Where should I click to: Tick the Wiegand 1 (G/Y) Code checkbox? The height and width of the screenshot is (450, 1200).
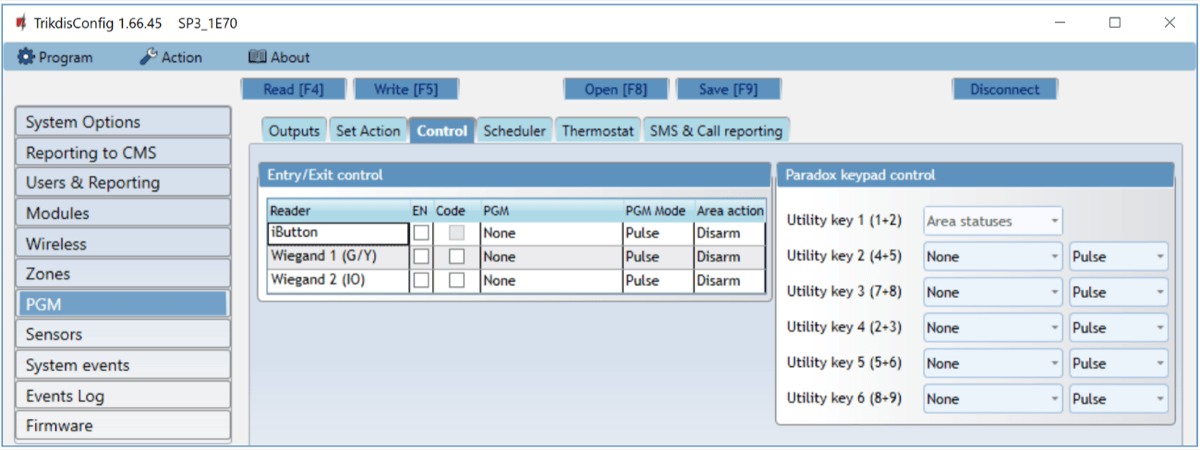456,257
